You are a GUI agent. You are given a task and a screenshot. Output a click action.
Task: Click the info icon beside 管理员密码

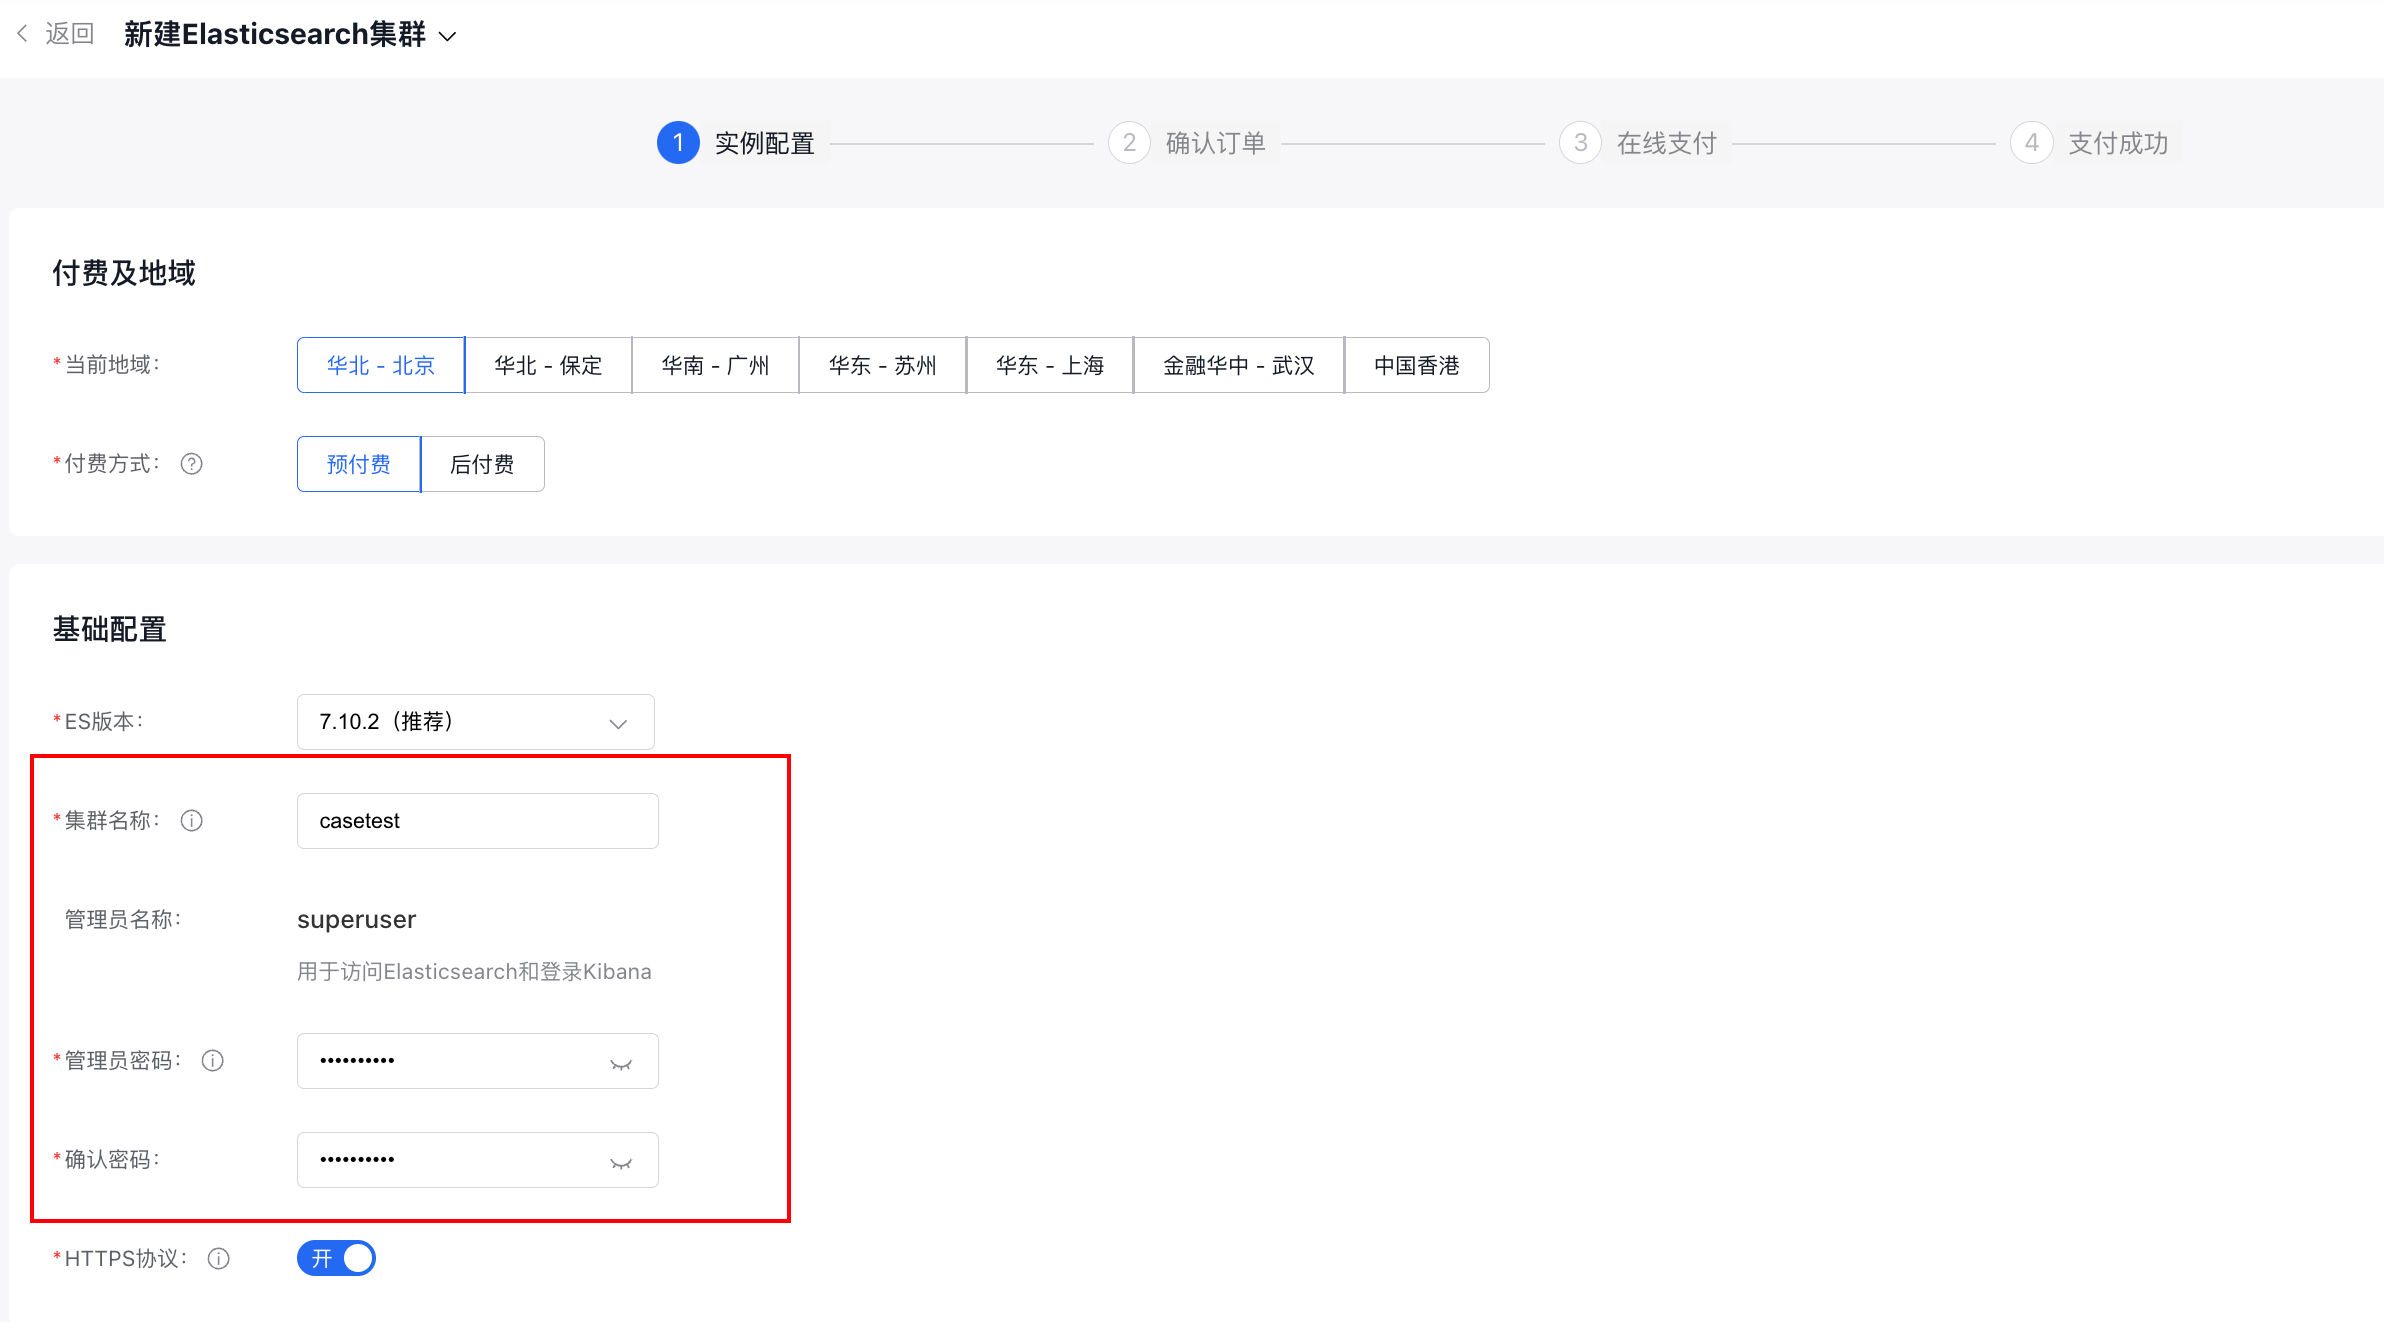click(212, 1061)
